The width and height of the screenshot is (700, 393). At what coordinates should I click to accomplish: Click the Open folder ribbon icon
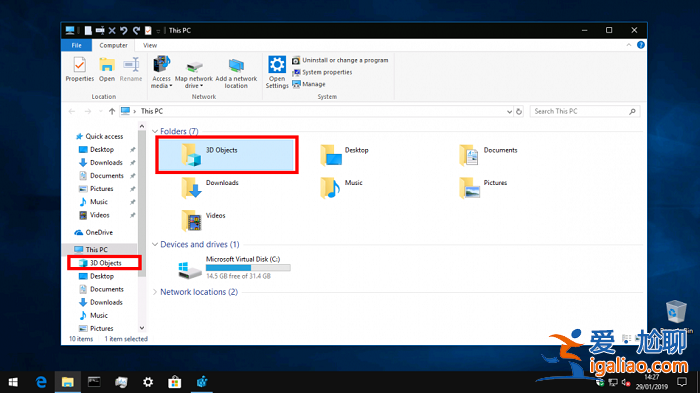(x=107, y=69)
